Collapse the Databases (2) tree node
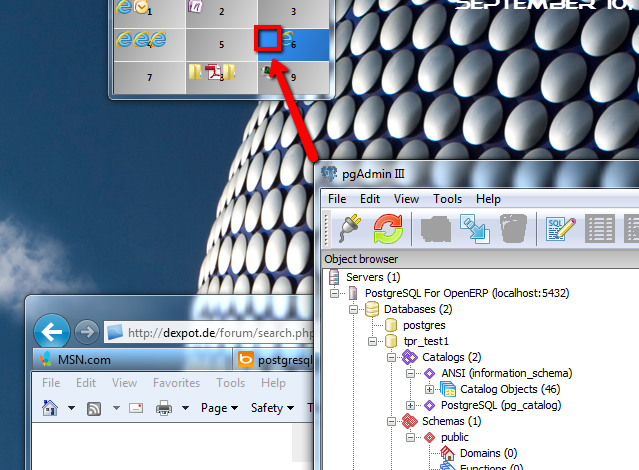The width and height of the screenshot is (639, 470). (x=354, y=309)
